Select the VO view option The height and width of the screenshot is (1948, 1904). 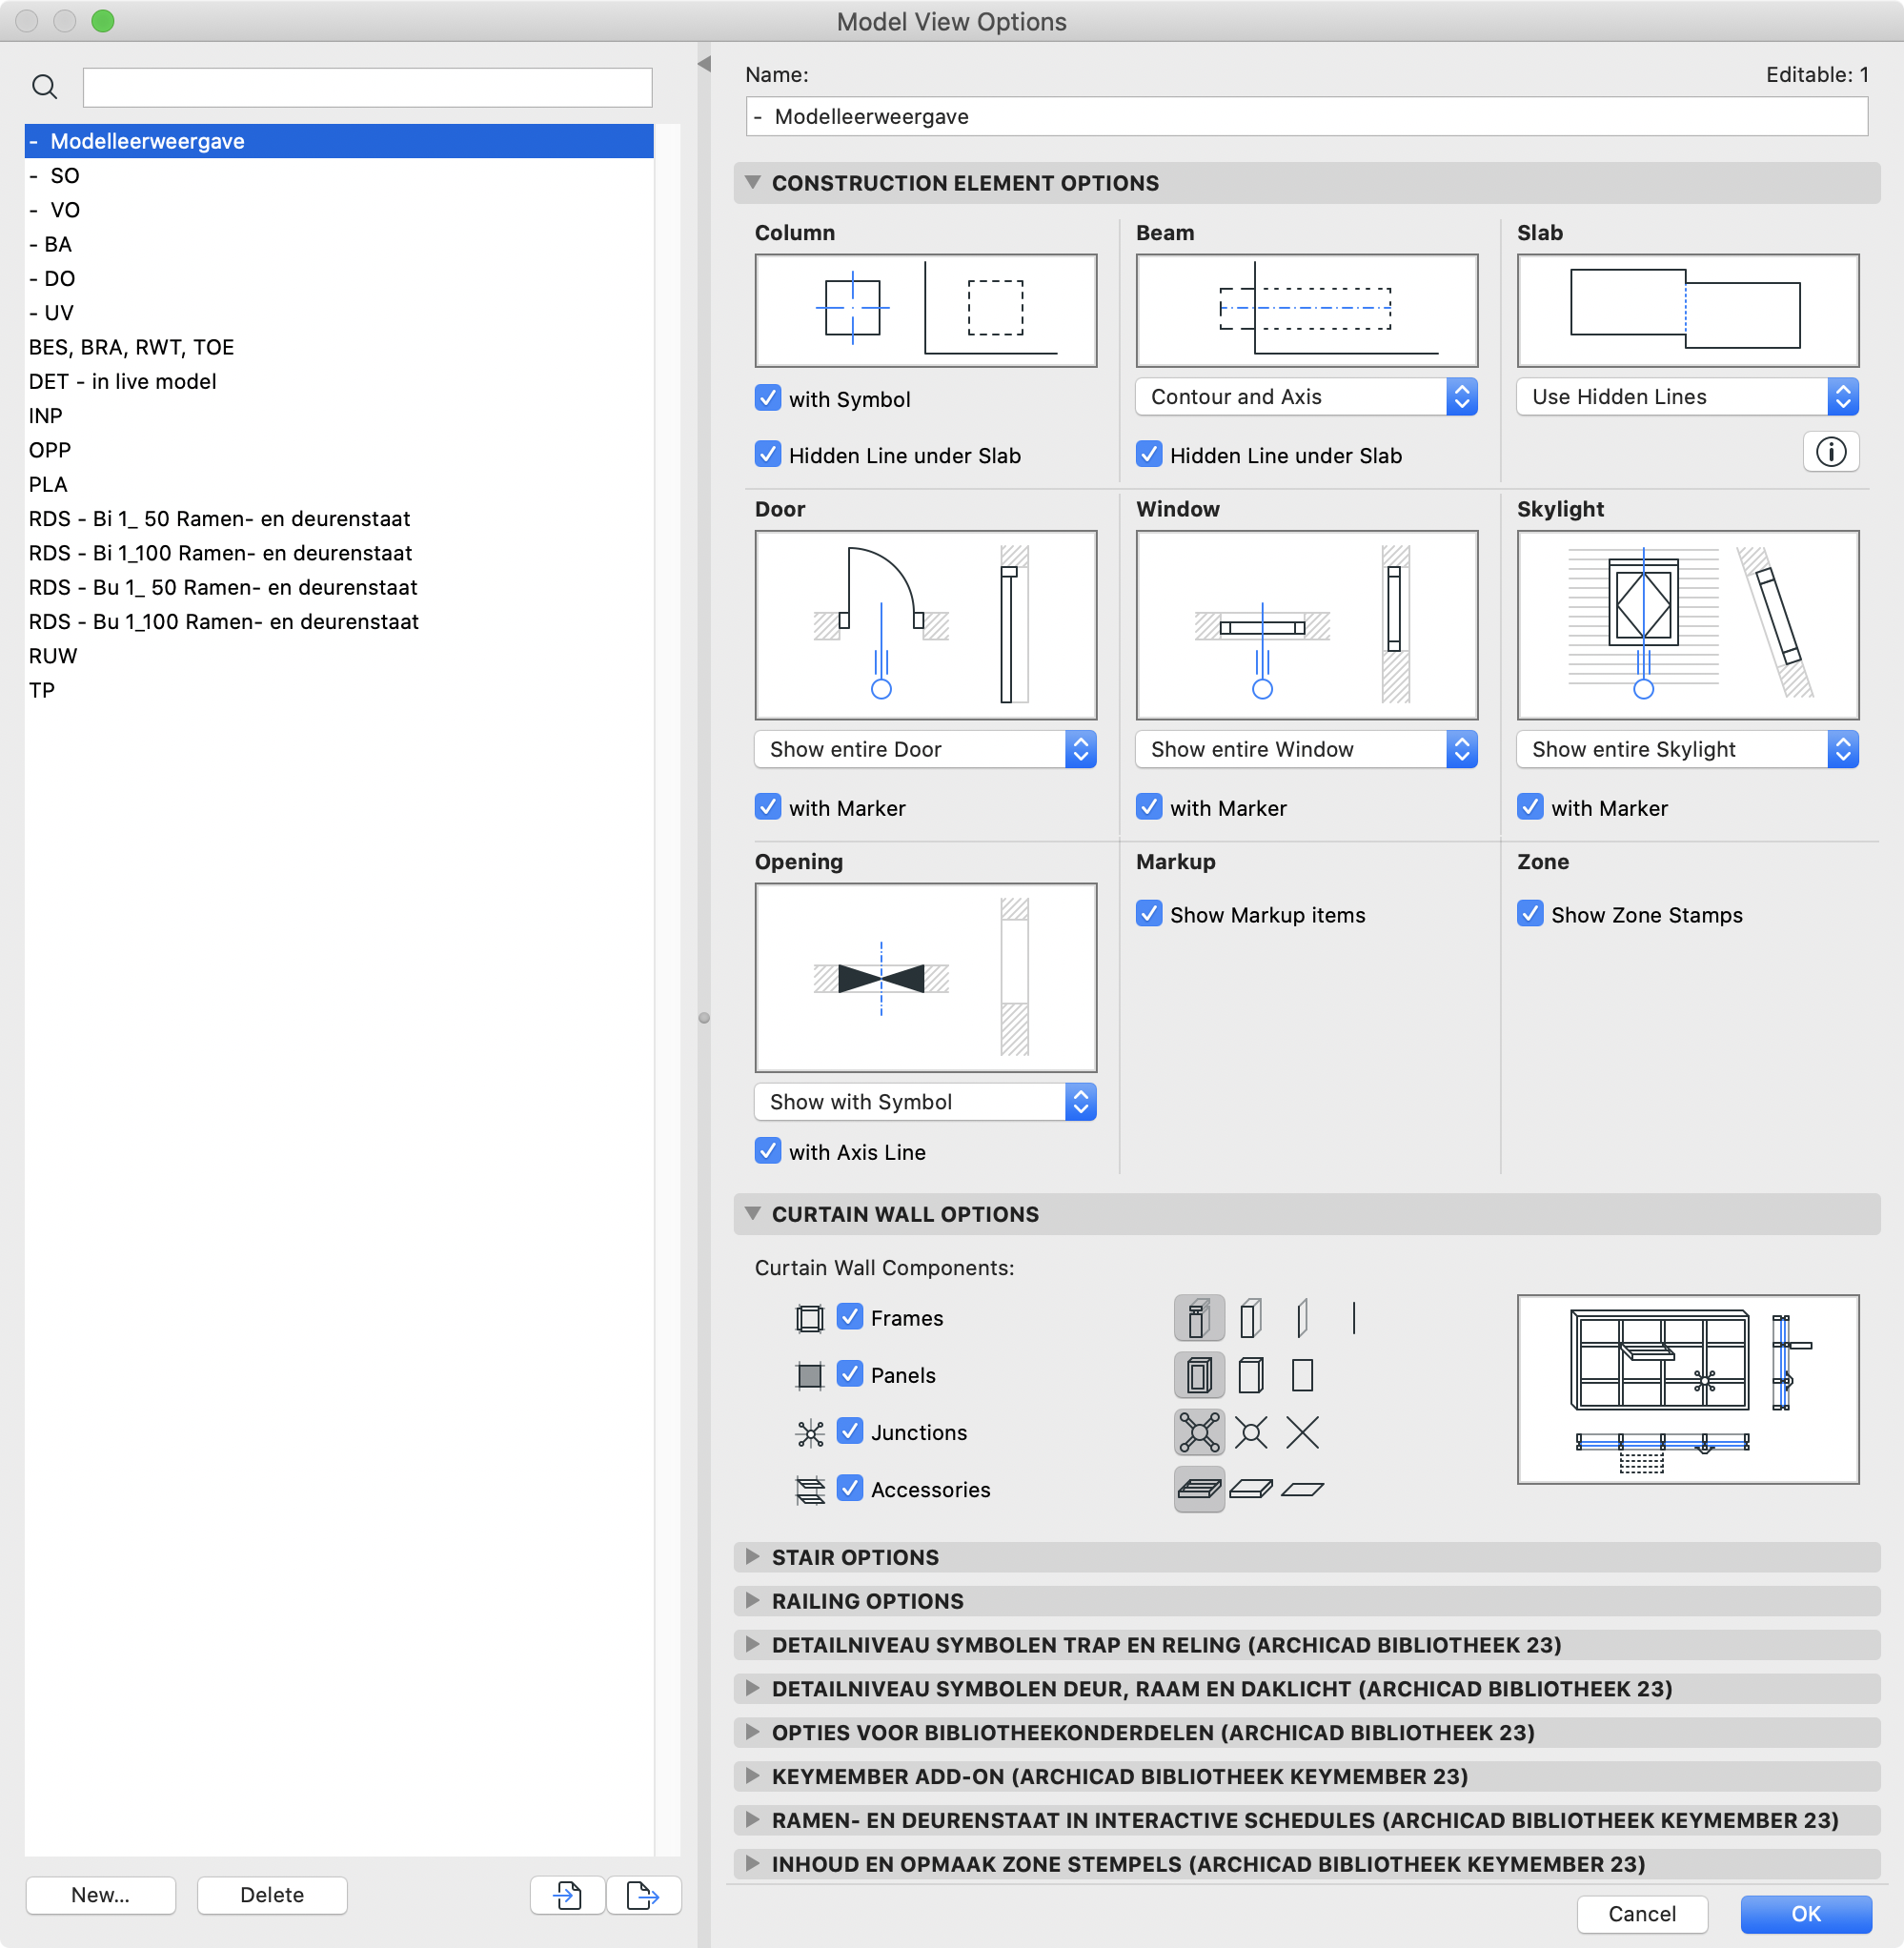(x=339, y=210)
